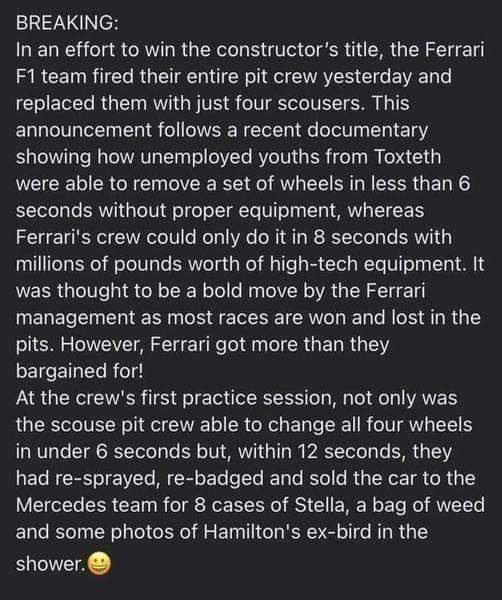Select the word Toxteth
Image resolution: width=502 pixels, height=600 pixels.
pos(407,157)
